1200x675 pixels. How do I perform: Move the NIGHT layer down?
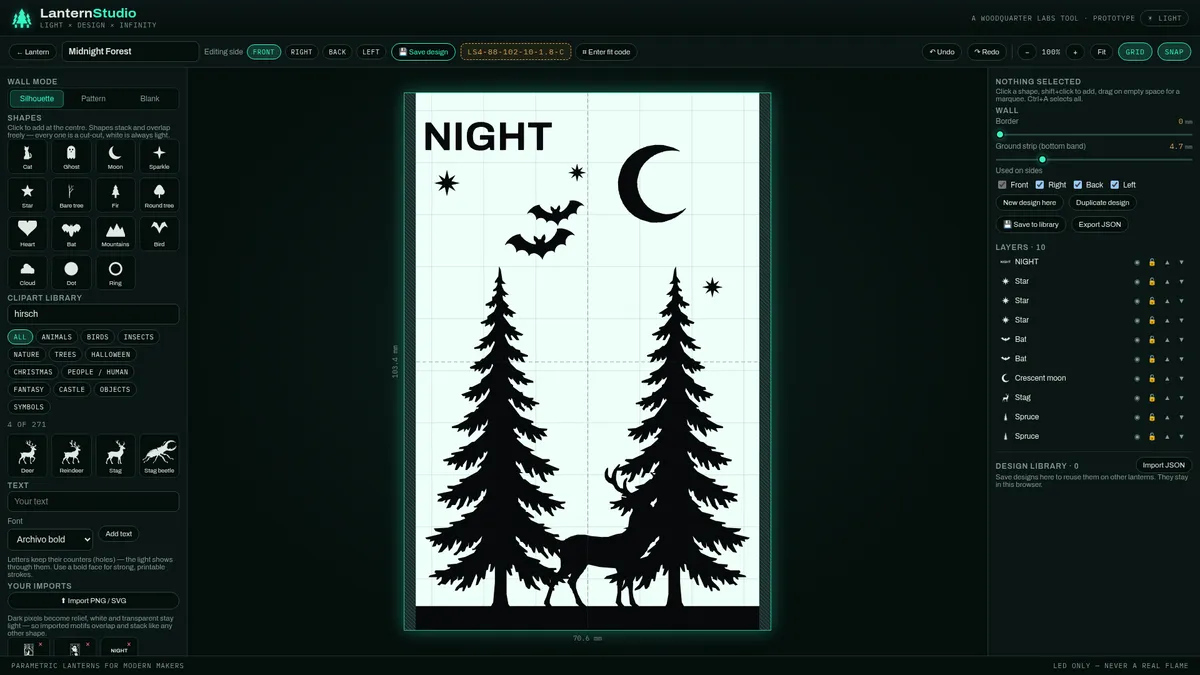1182,262
